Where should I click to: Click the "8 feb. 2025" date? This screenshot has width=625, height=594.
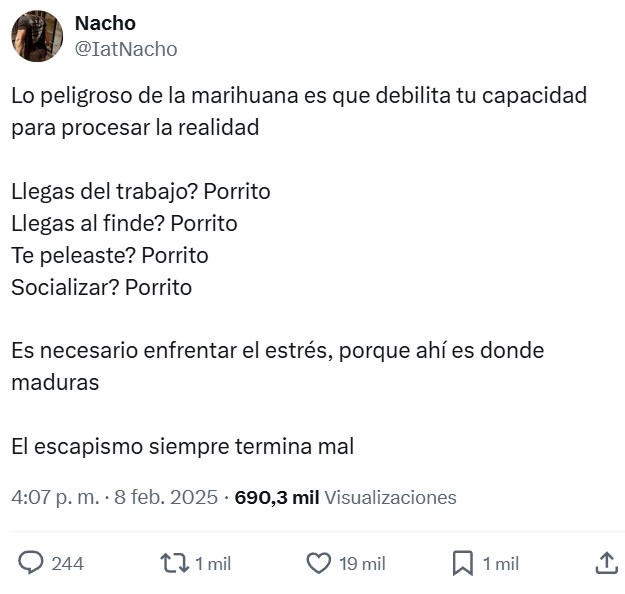(165, 497)
